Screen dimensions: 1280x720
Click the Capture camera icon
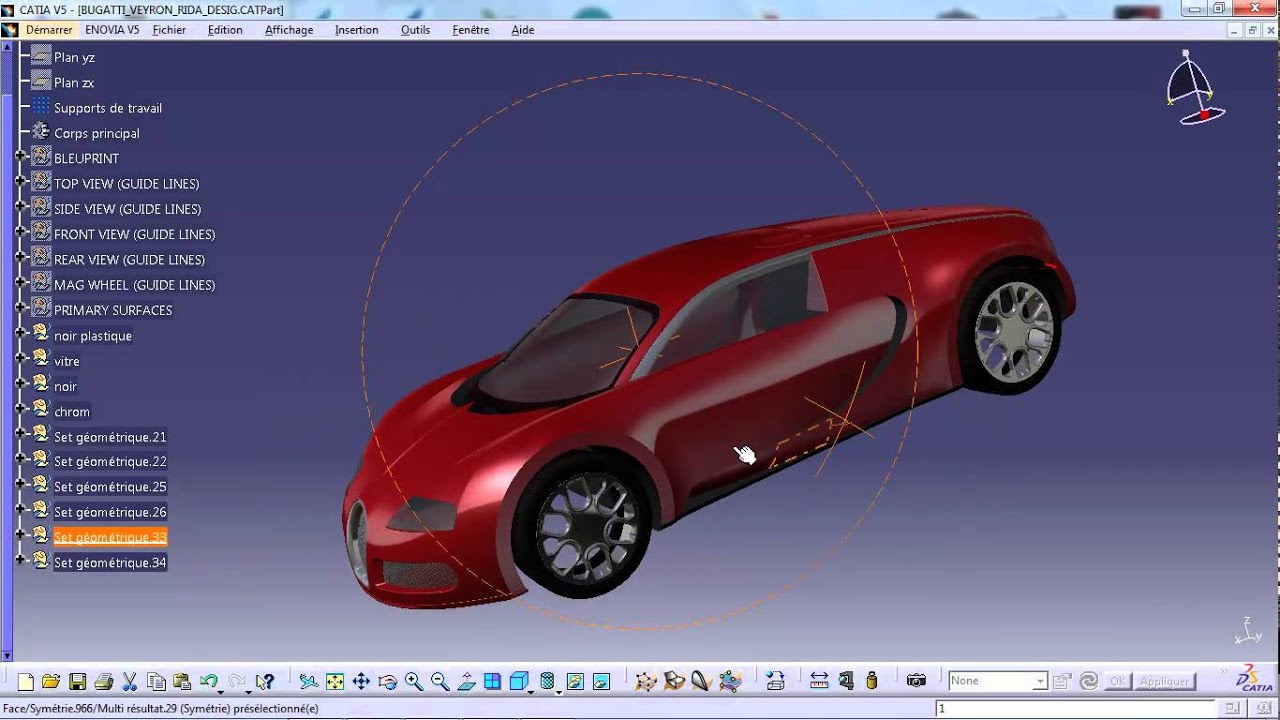point(916,681)
